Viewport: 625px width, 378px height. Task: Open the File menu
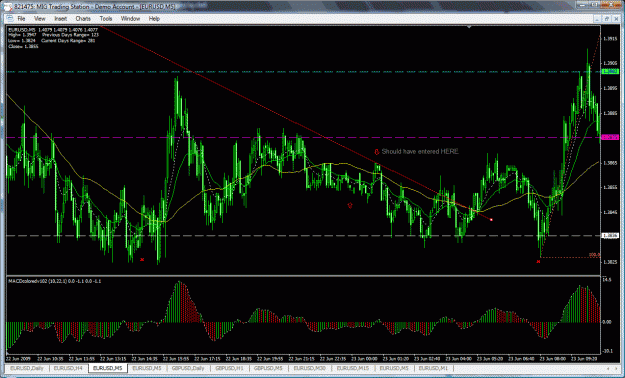21,19
